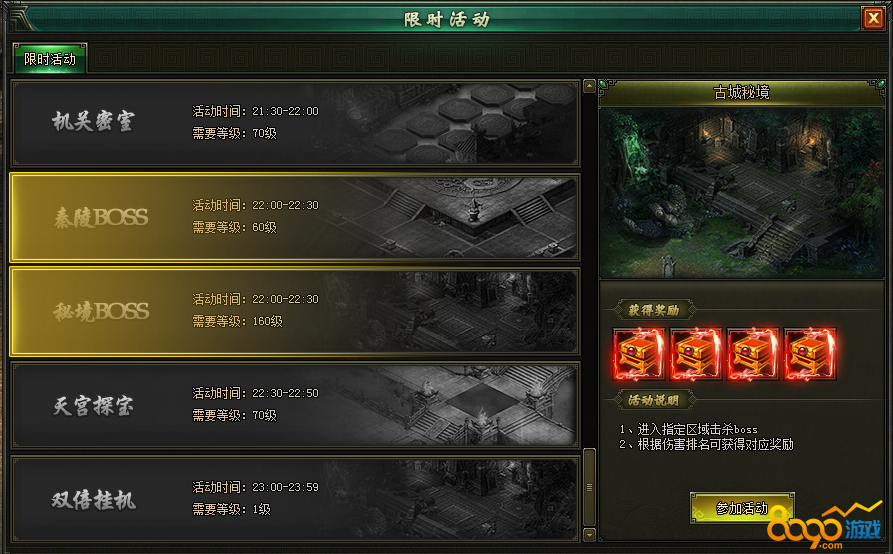Click the first treasure chest reward icon

(639, 354)
